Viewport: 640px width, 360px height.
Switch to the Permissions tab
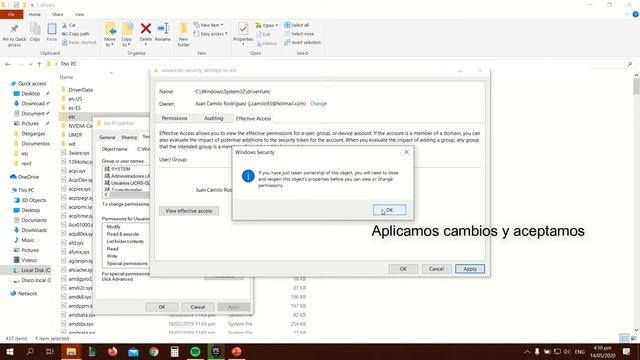174,118
